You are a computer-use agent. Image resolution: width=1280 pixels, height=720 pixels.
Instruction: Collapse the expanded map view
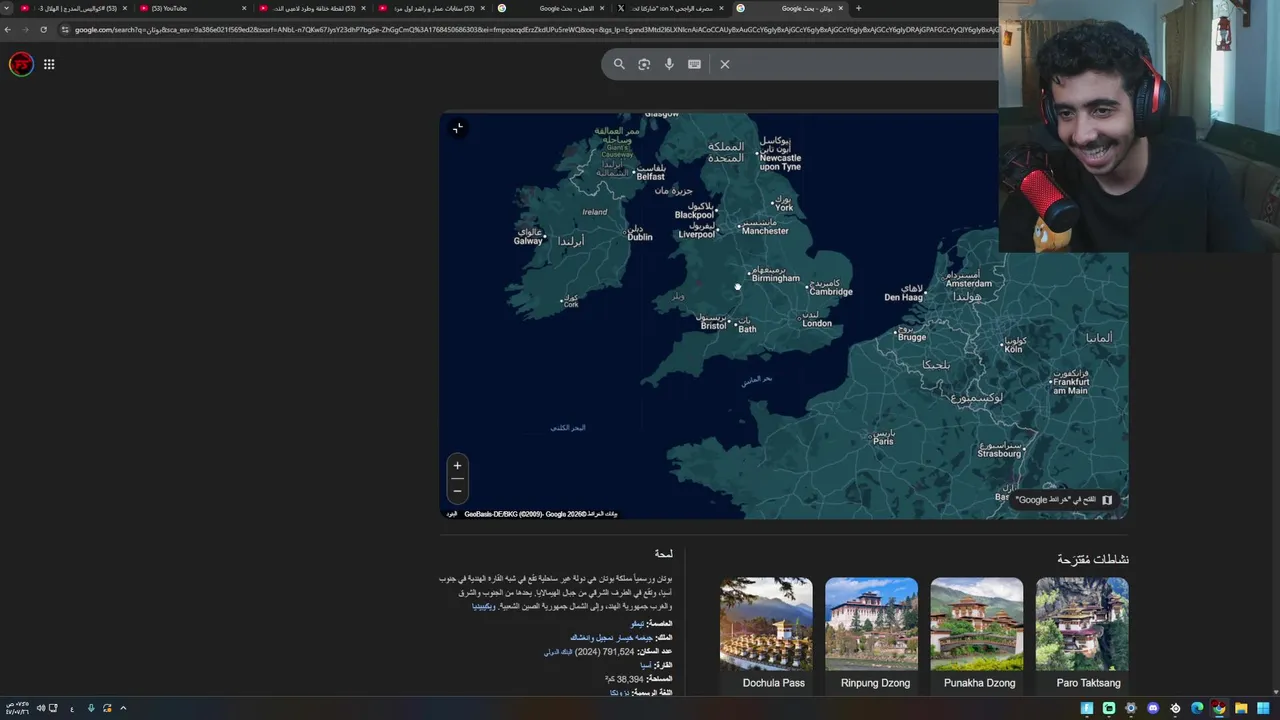point(458,128)
